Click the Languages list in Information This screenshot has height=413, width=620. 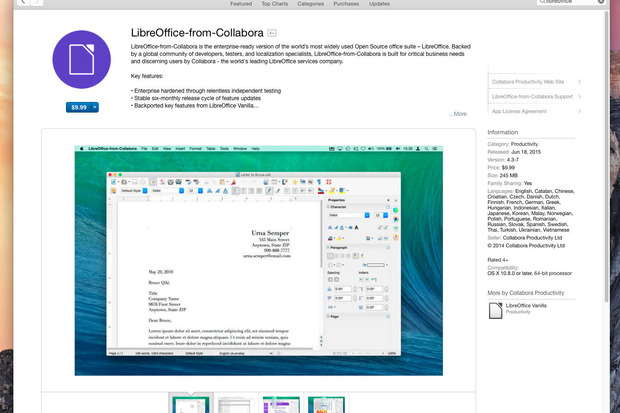point(531,210)
